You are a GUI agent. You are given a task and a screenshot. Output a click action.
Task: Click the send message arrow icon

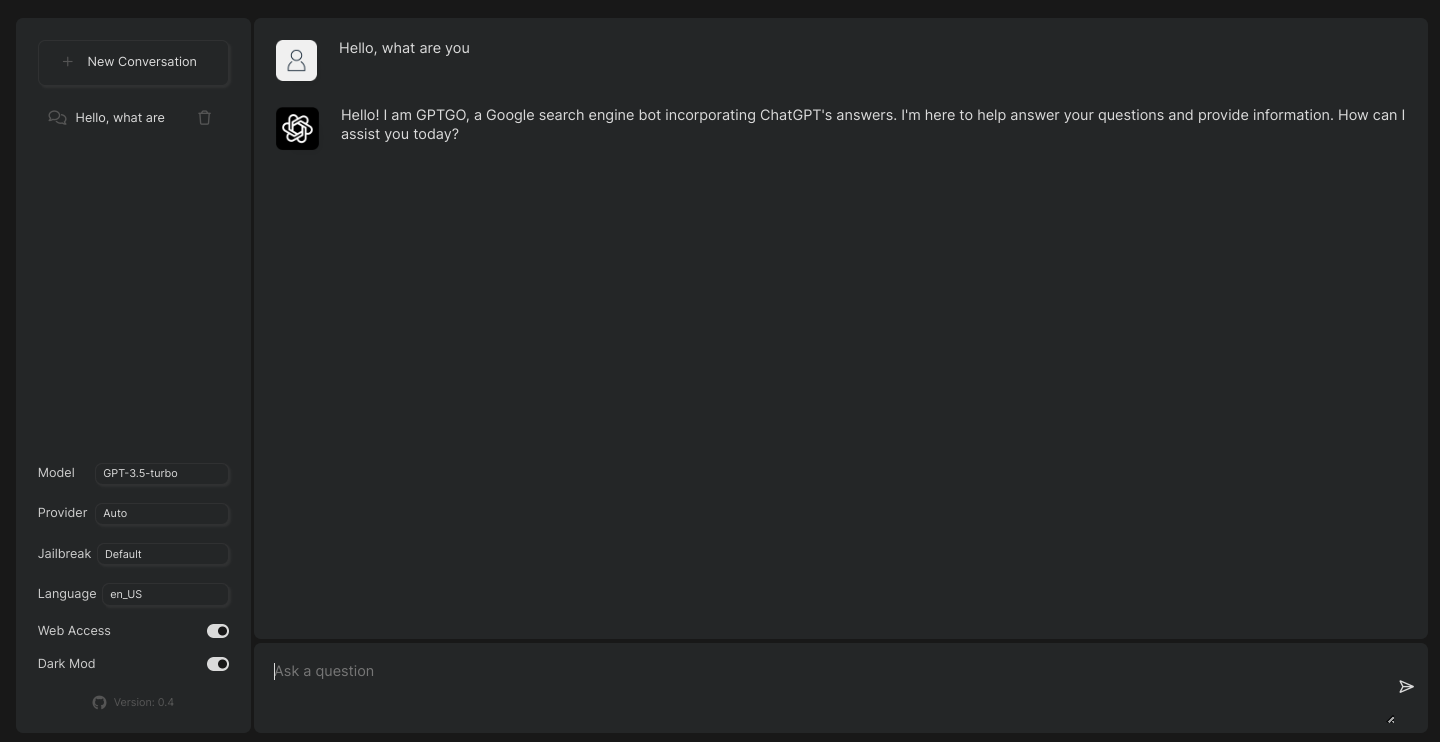click(1406, 687)
